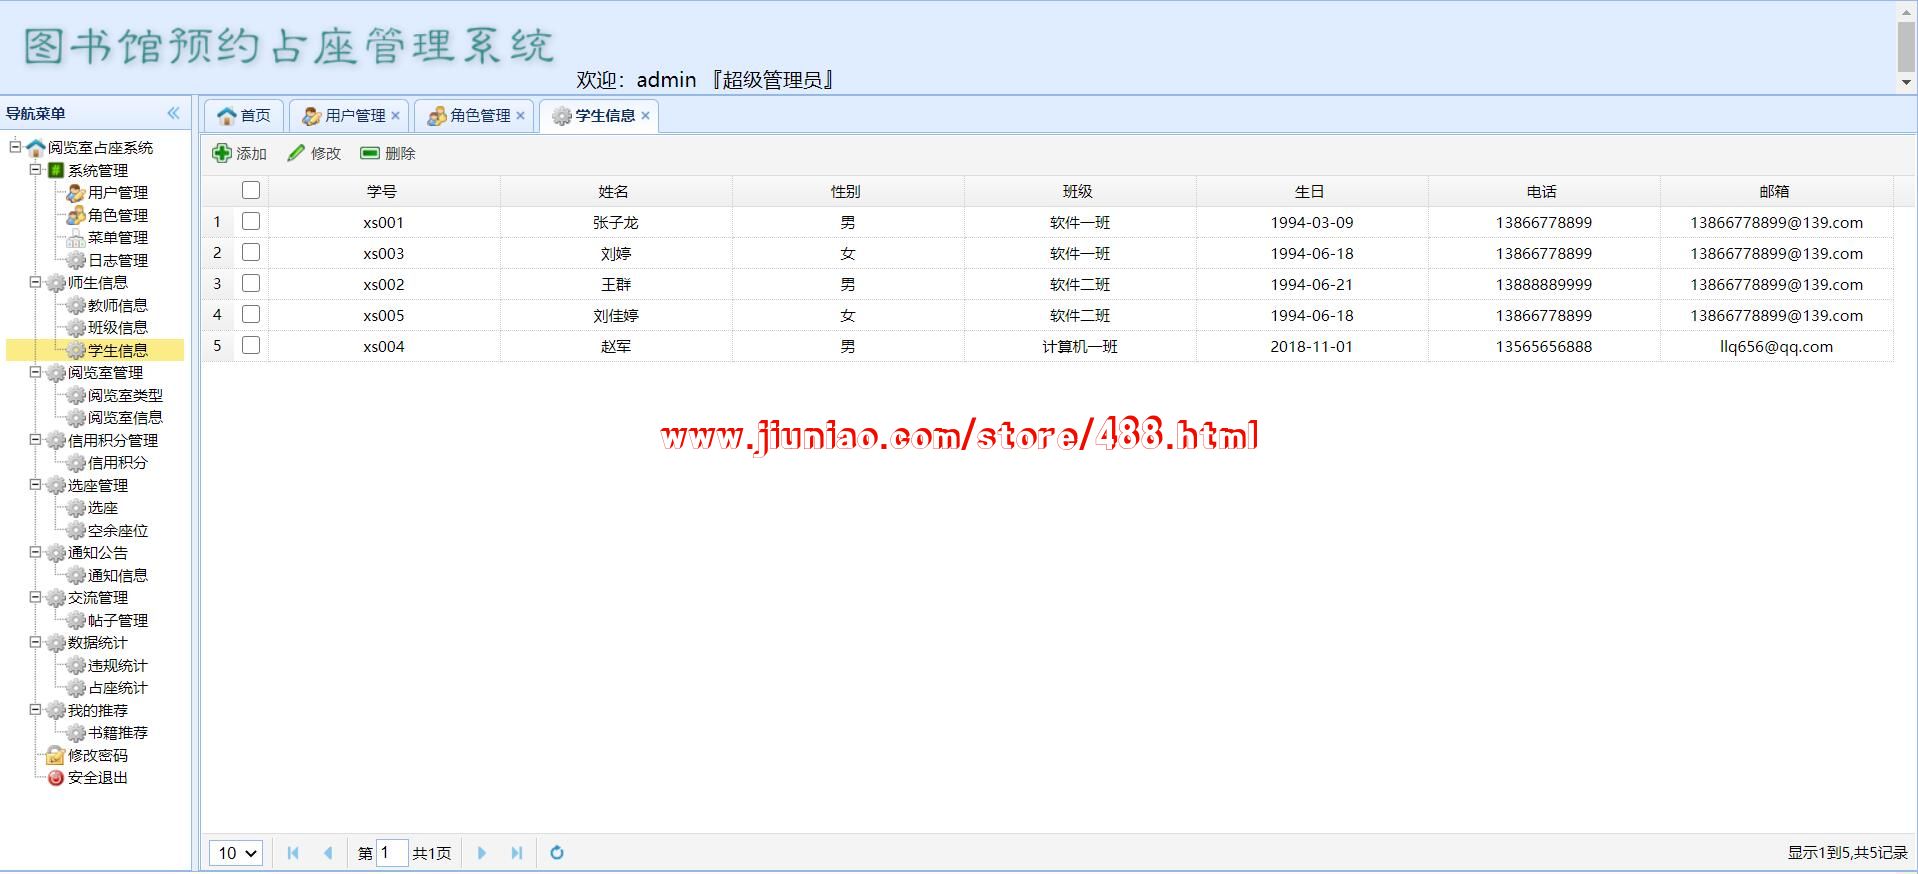
Task: Open 占座统计 in the navigation tree
Action: tap(118, 688)
